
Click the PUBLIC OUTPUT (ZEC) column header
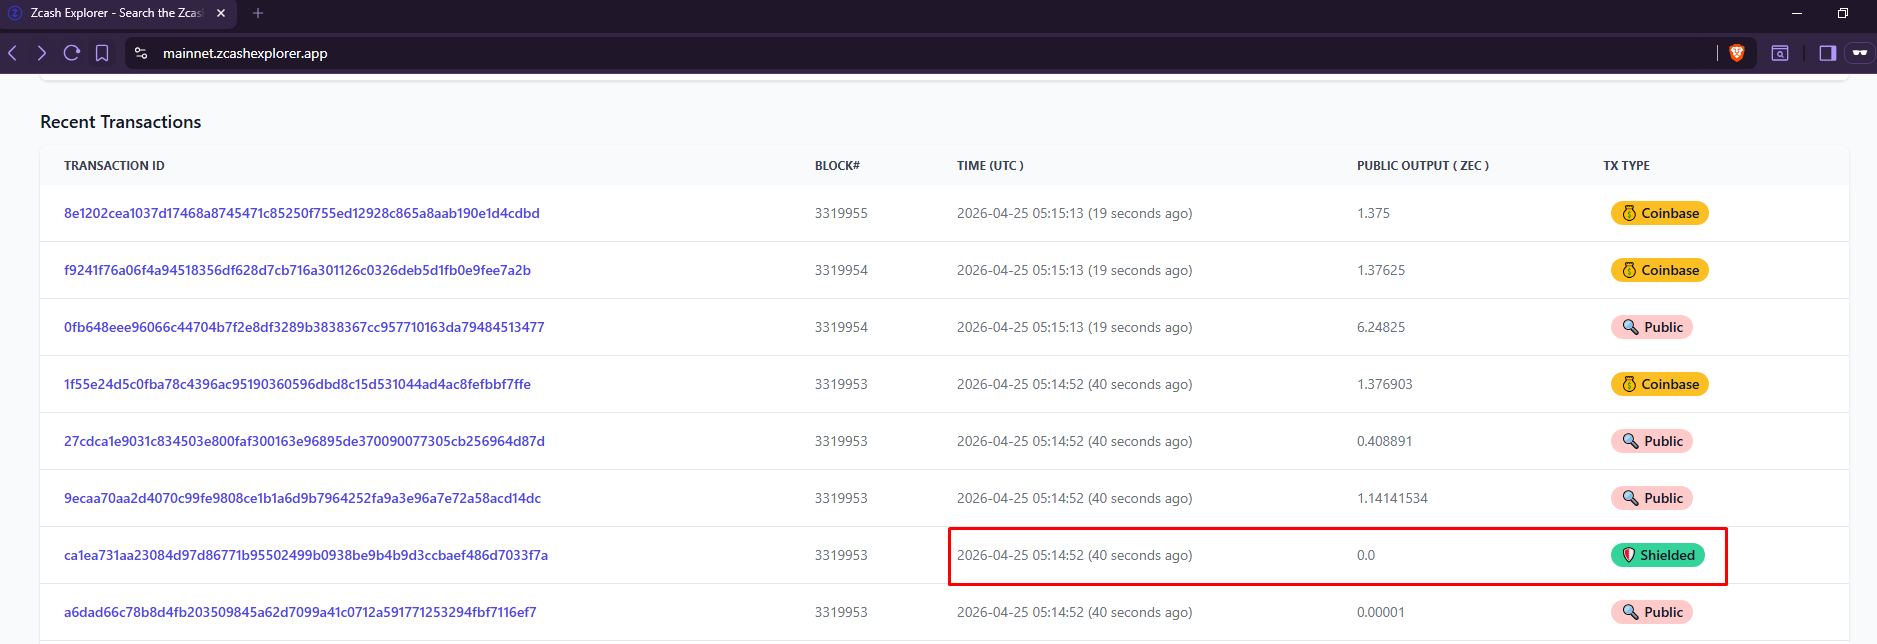click(1422, 166)
